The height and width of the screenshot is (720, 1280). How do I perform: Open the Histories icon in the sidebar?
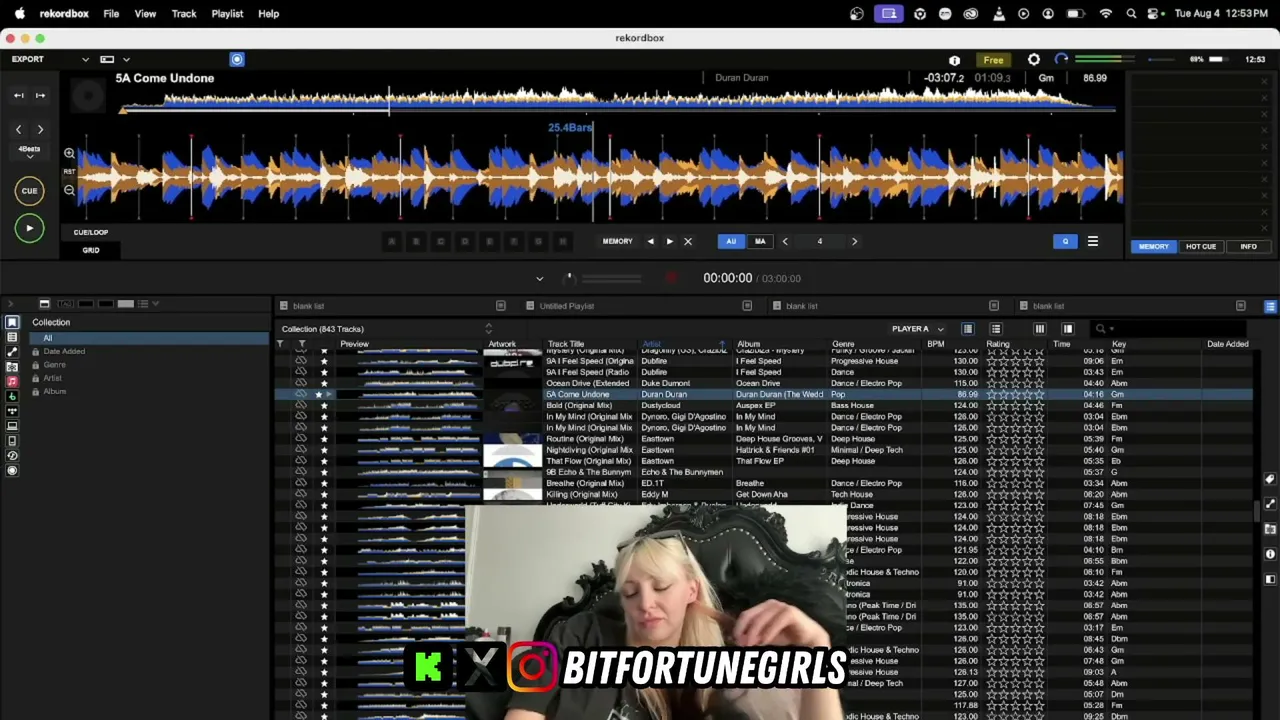pos(12,455)
